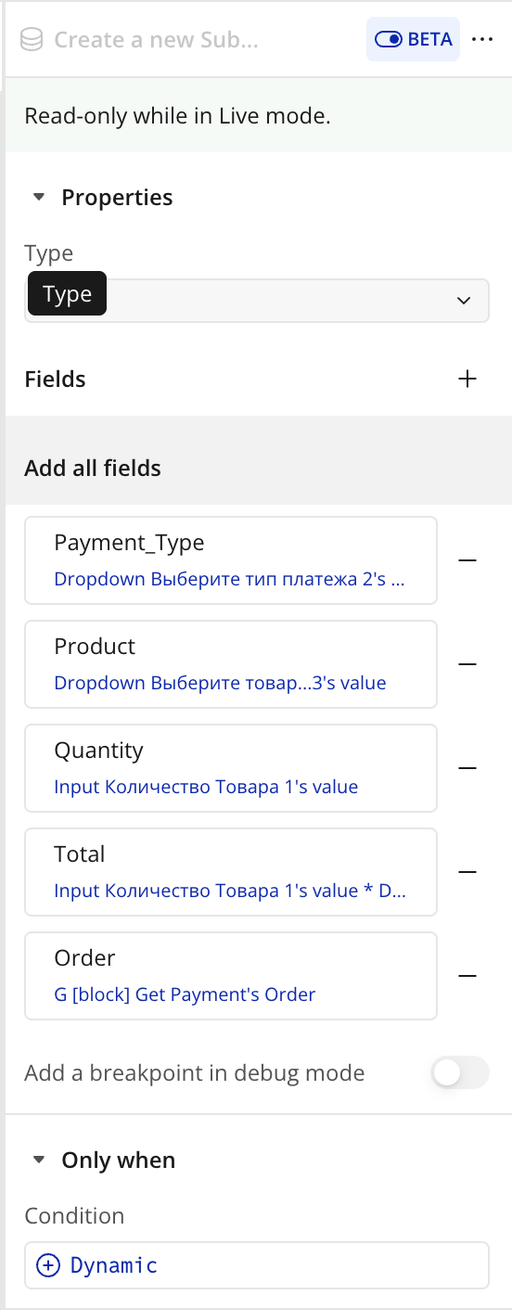Add a new field with the plus icon
512x1310 pixels.
click(x=467, y=379)
